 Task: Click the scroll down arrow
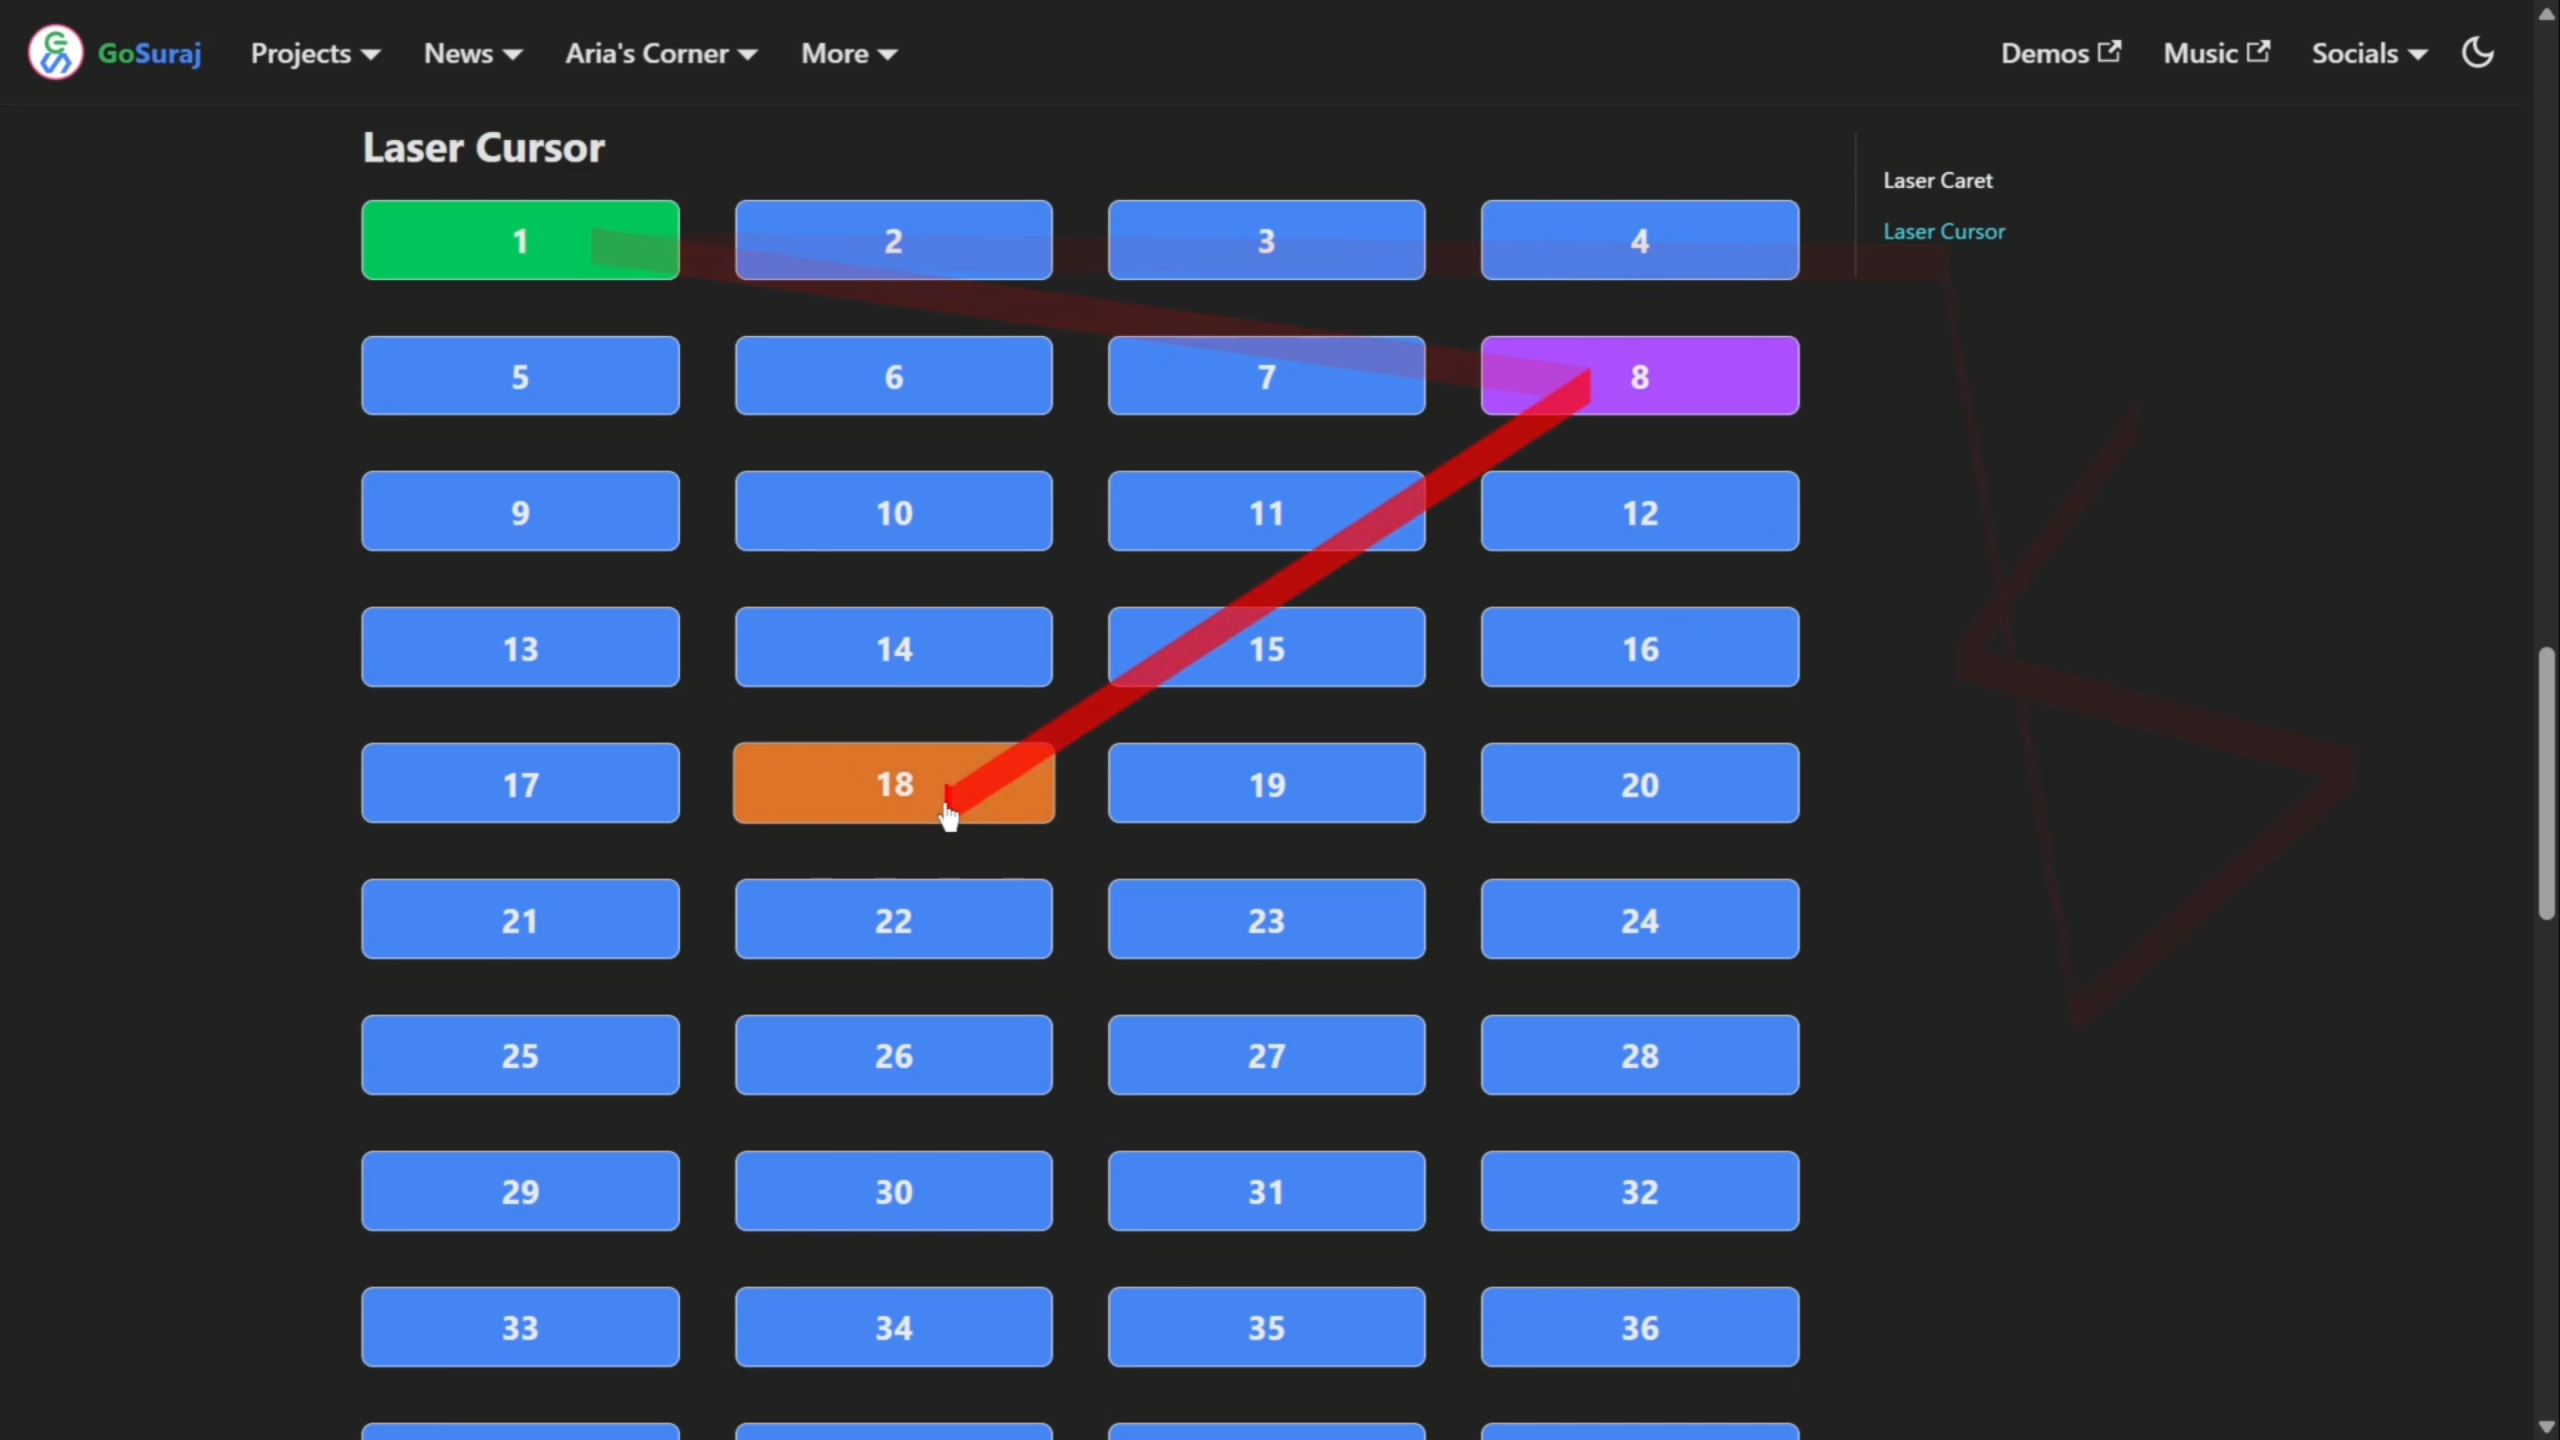[x=2546, y=1427]
